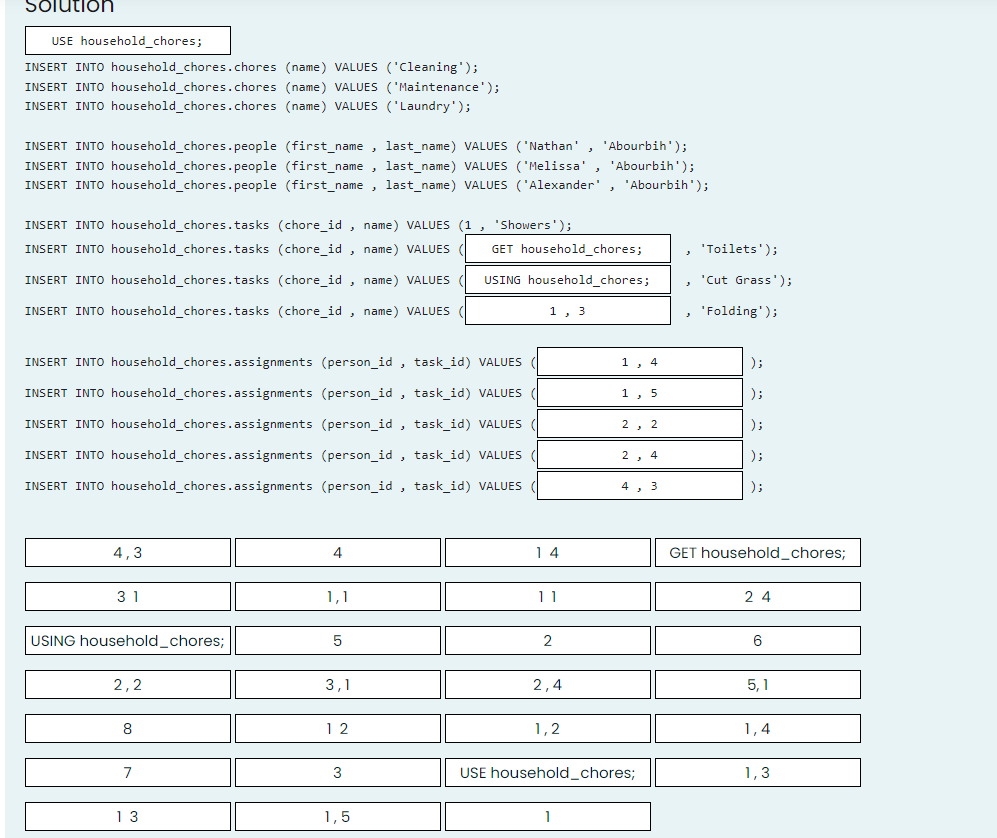Pick the '1 , 2' answer tile with comma
The height and width of the screenshot is (838, 997).
coord(547,728)
